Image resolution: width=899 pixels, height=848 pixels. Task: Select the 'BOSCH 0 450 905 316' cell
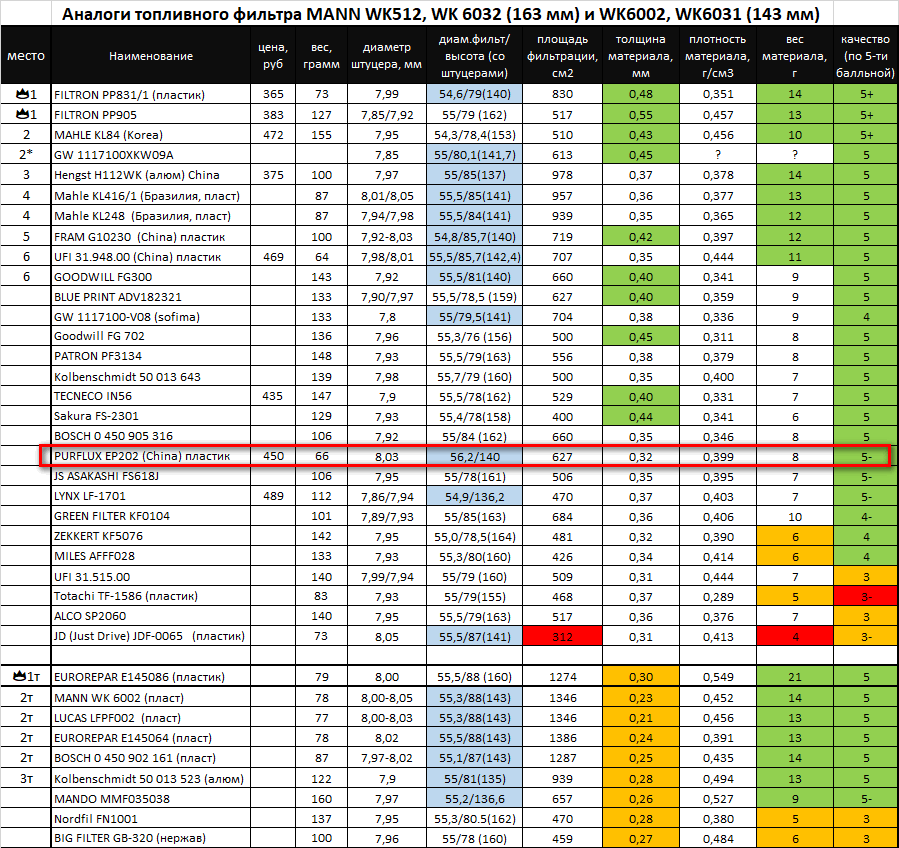pos(151,436)
